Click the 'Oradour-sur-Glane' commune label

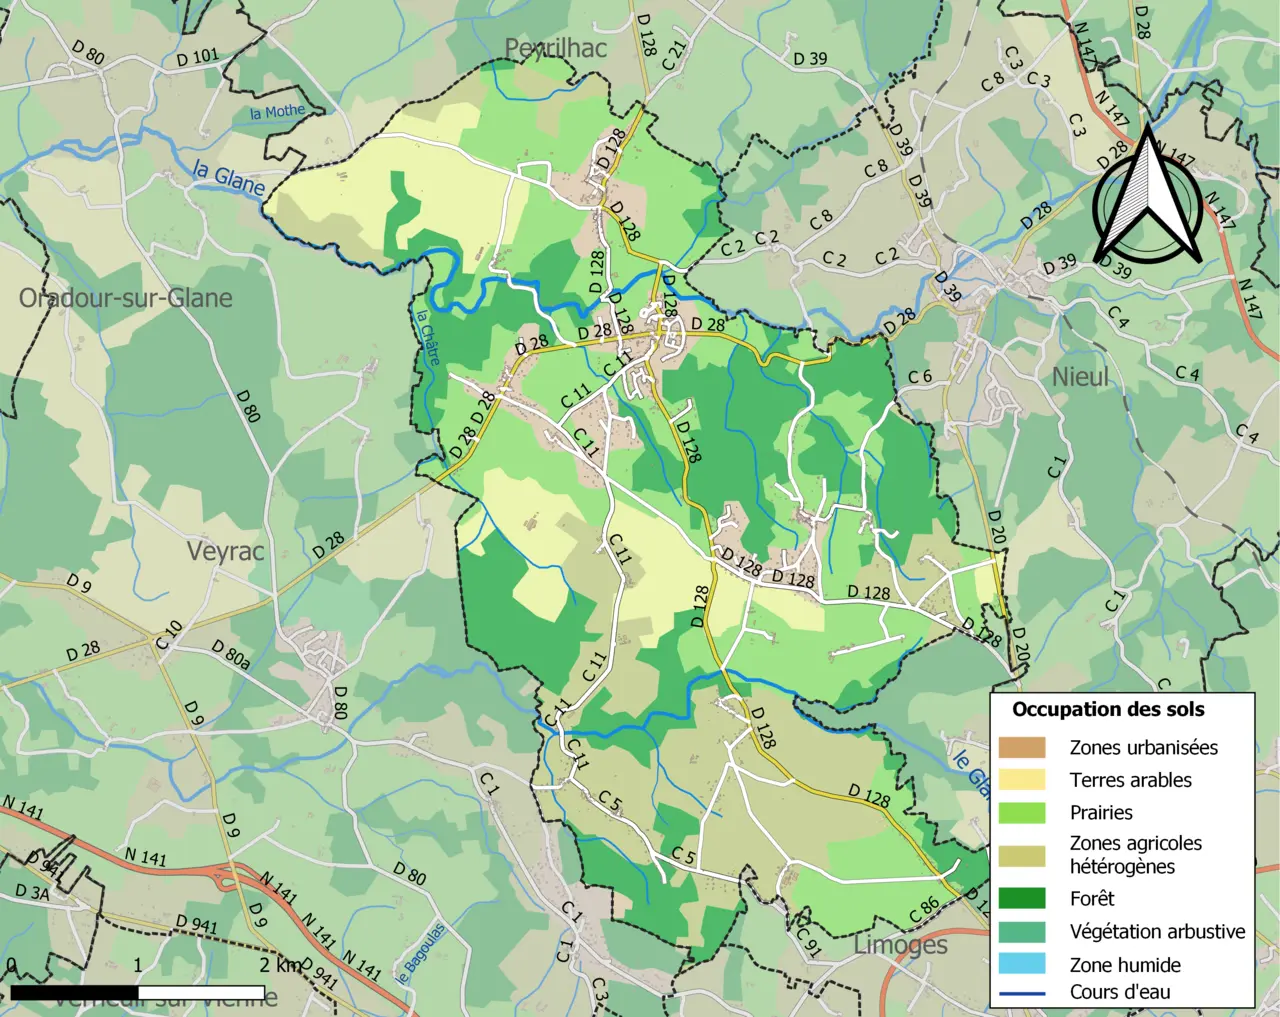[126, 298]
